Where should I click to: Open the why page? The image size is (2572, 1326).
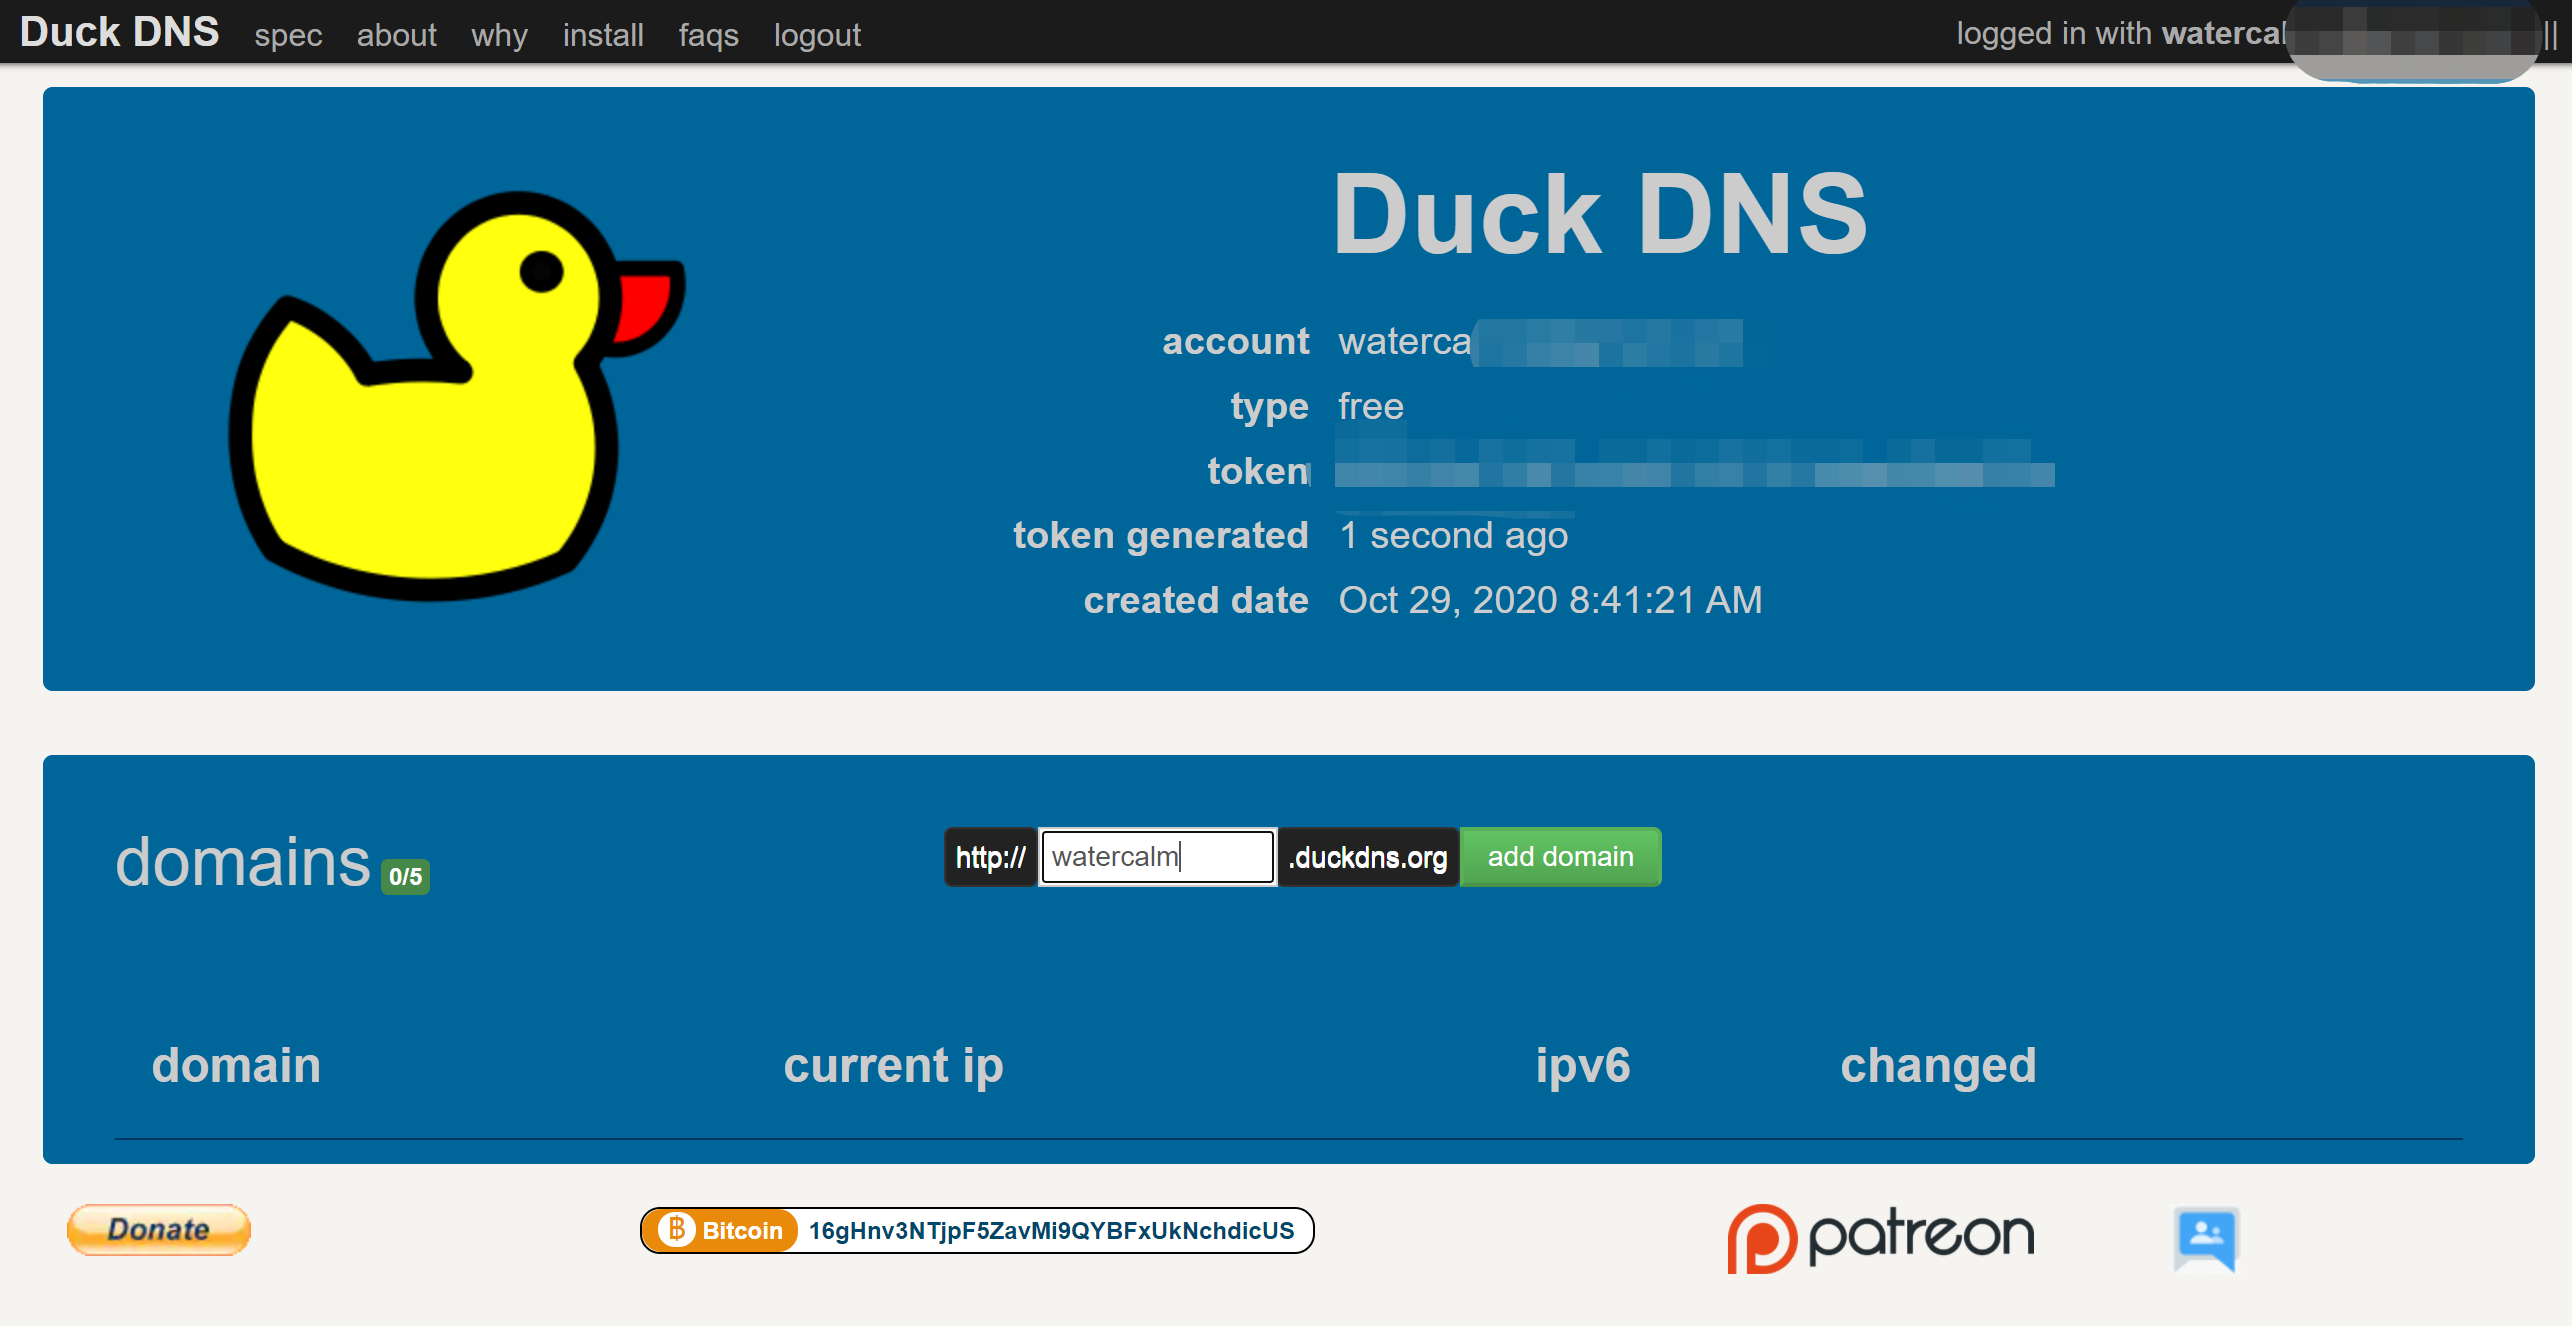499,35
